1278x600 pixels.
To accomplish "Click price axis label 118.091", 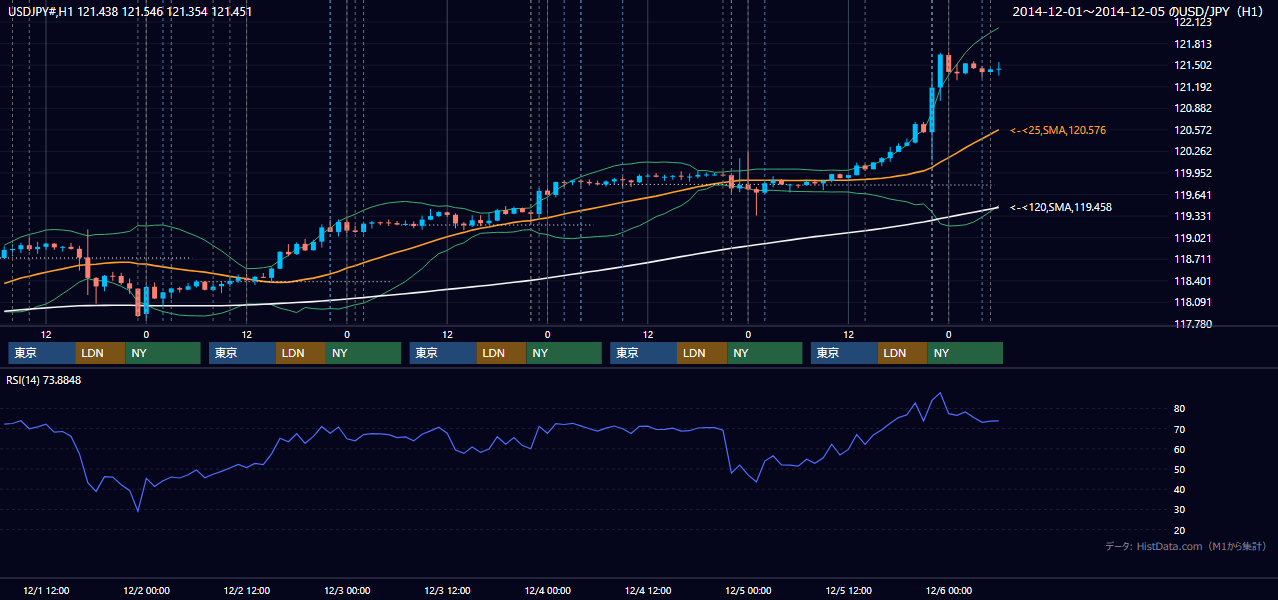I will [1193, 302].
